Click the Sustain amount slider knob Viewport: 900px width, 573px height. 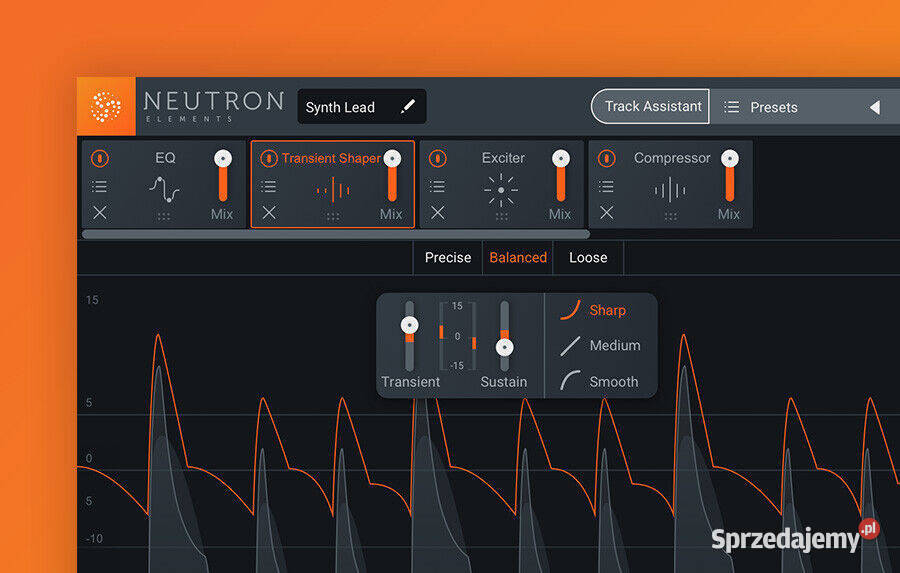pos(505,347)
